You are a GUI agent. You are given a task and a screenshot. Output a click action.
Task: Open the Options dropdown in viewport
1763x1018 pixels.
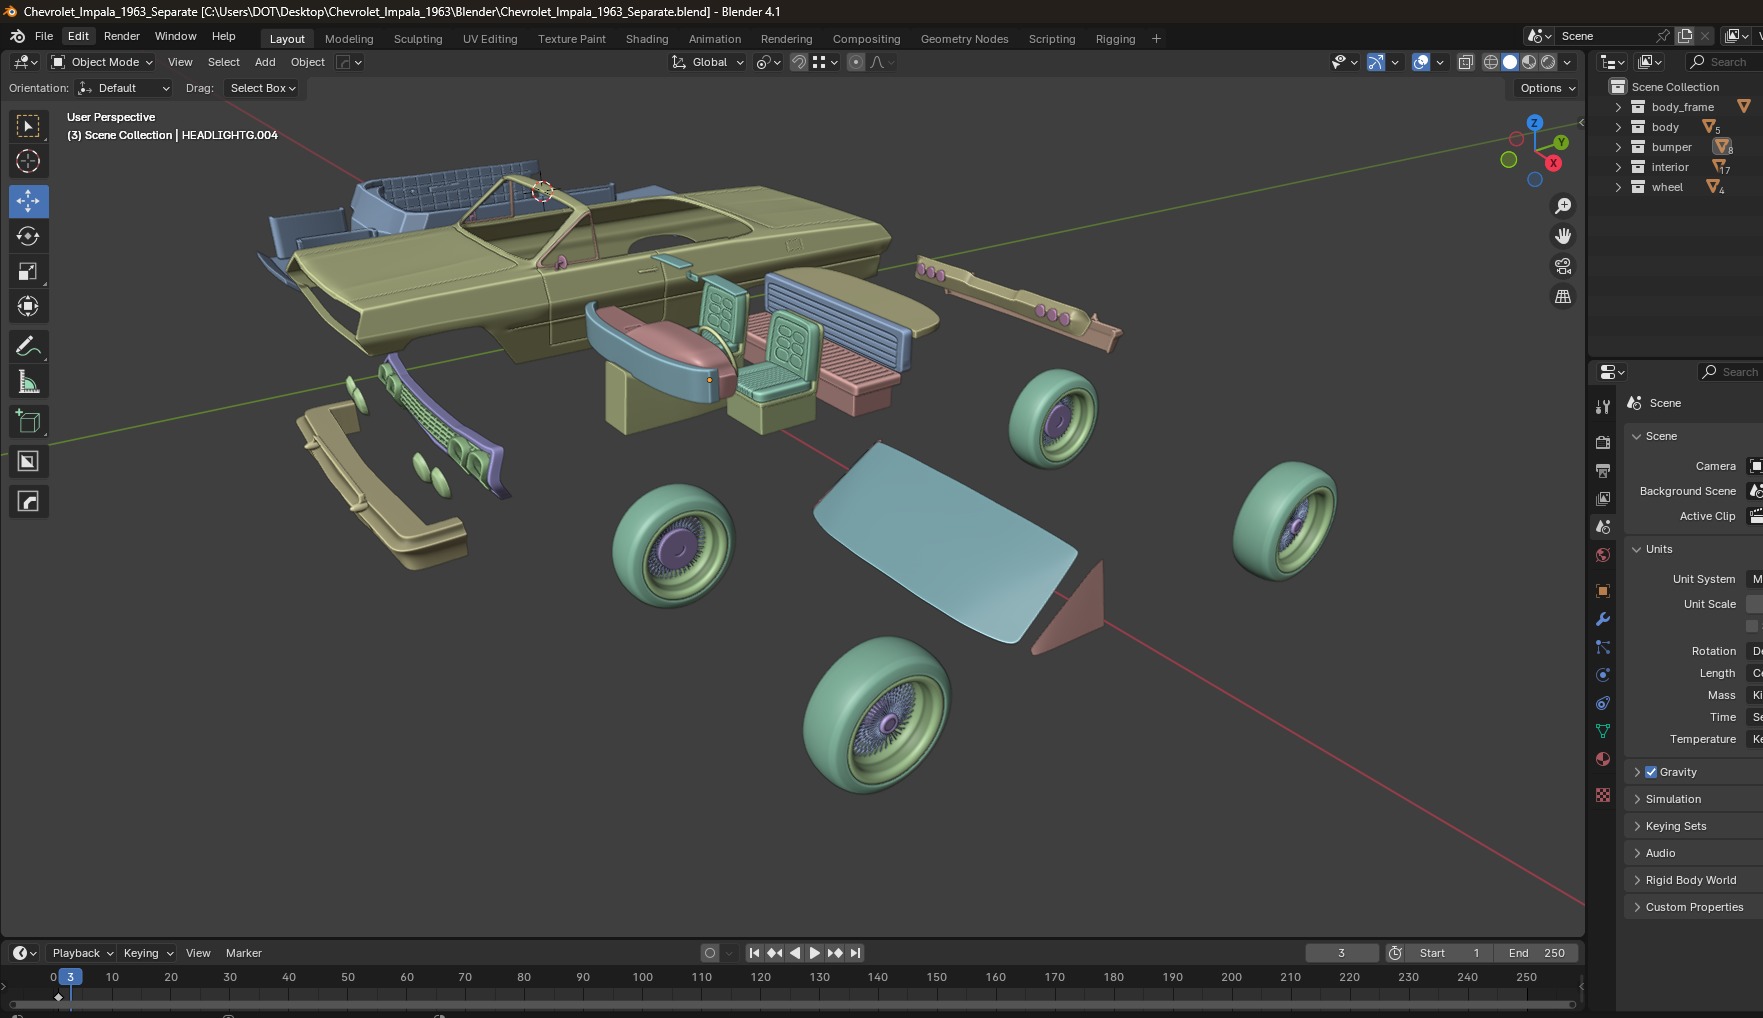pyautogui.click(x=1547, y=88)
